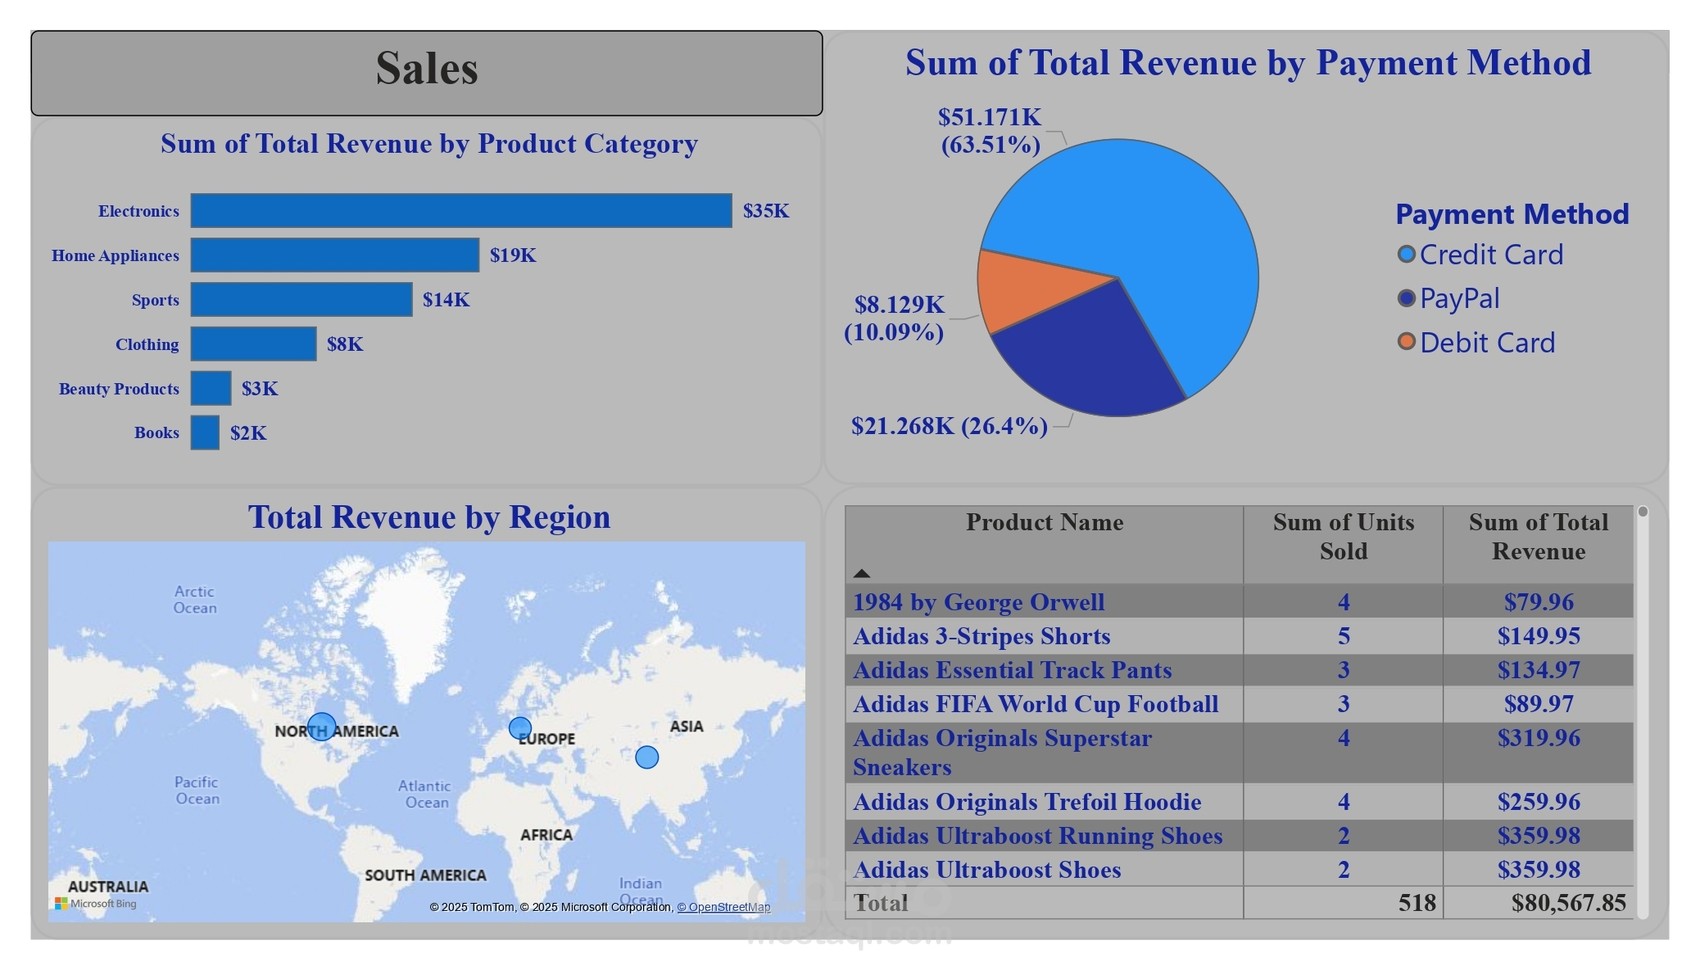Select the Home Appliances revenue bar

[335, 255]
